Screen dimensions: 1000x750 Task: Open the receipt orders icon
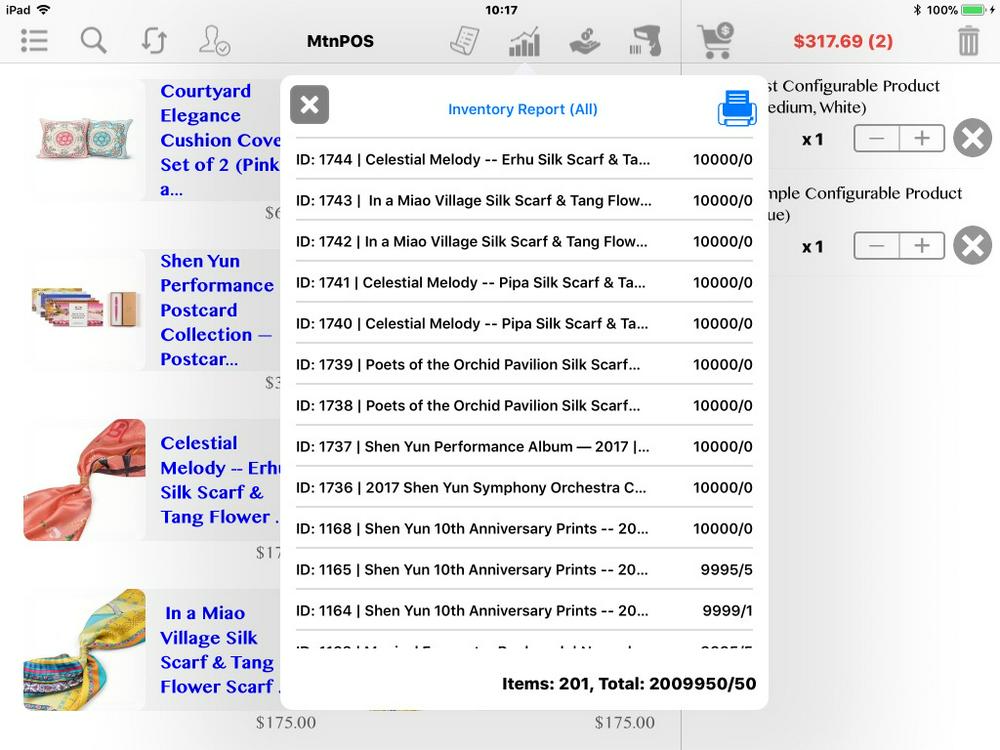click(x=464, y=41)
